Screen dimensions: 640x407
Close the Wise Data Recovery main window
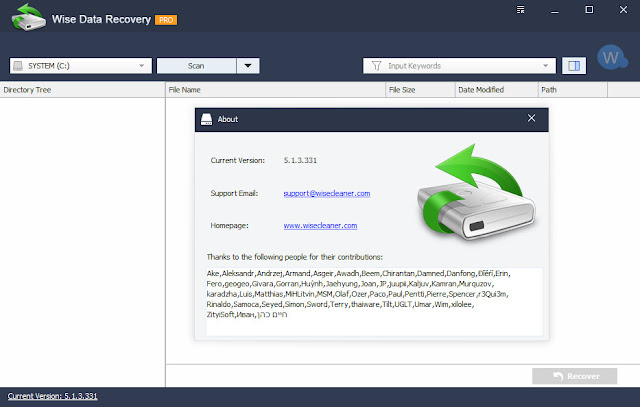[623, 9]
